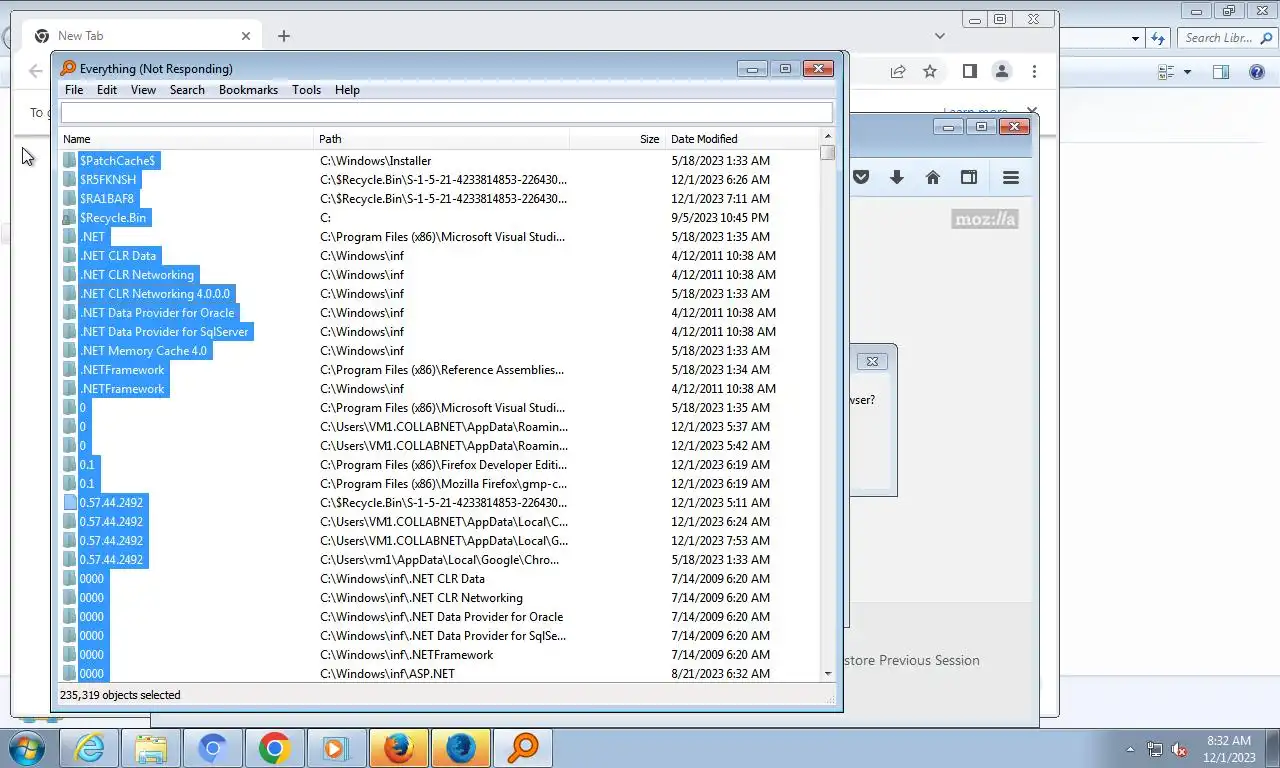Open Explorer help icon
The width and height of the screenshot is (1280, 768).
[x=1257, y=72]
